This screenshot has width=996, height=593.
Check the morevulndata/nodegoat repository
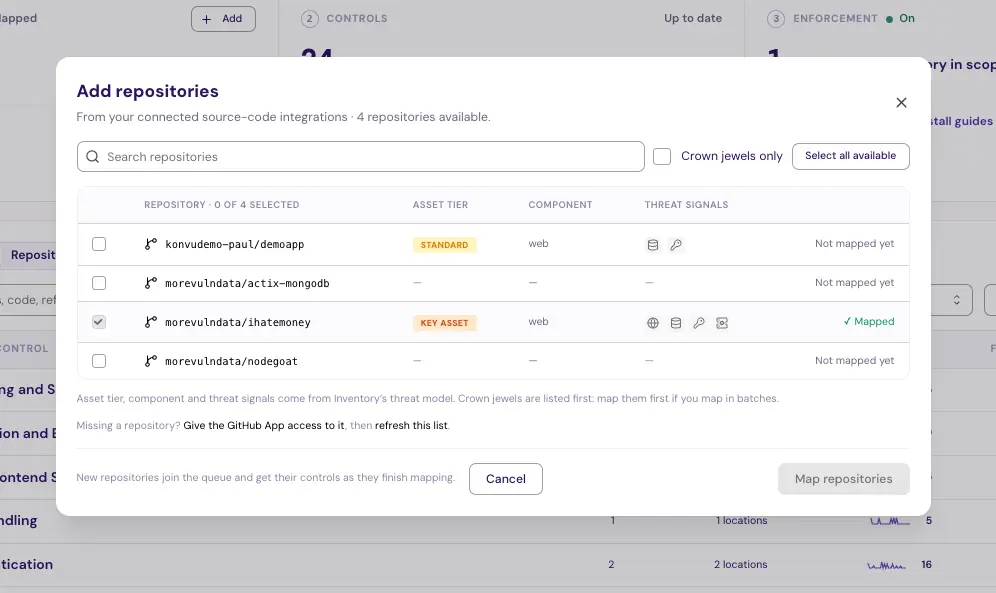[98, 361]
